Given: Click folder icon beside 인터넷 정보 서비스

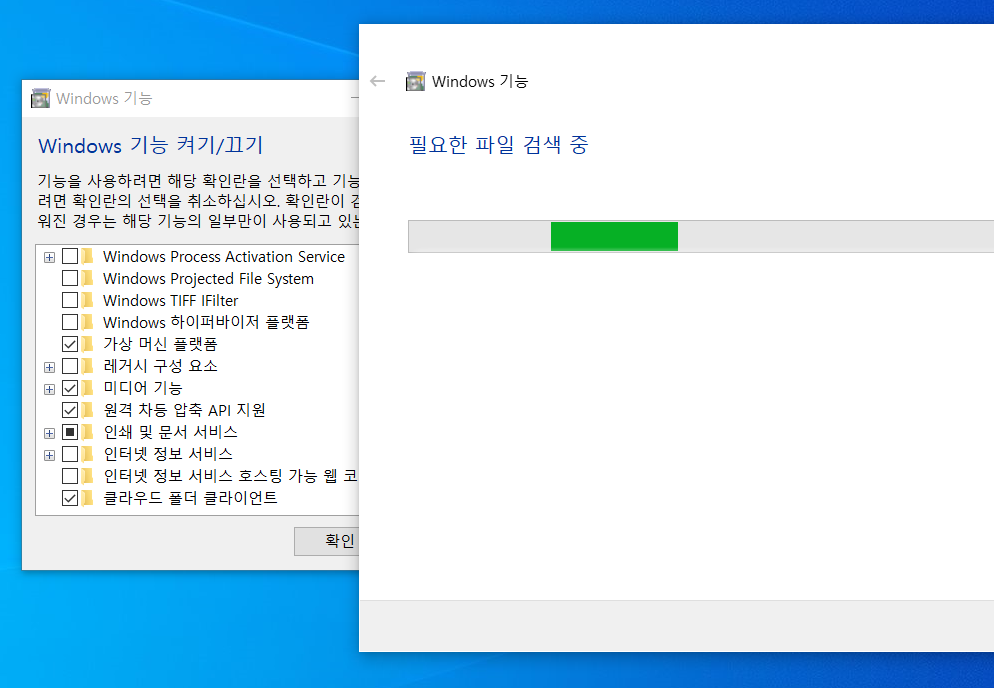Looking at the screenshot, I should click(87, 453).
